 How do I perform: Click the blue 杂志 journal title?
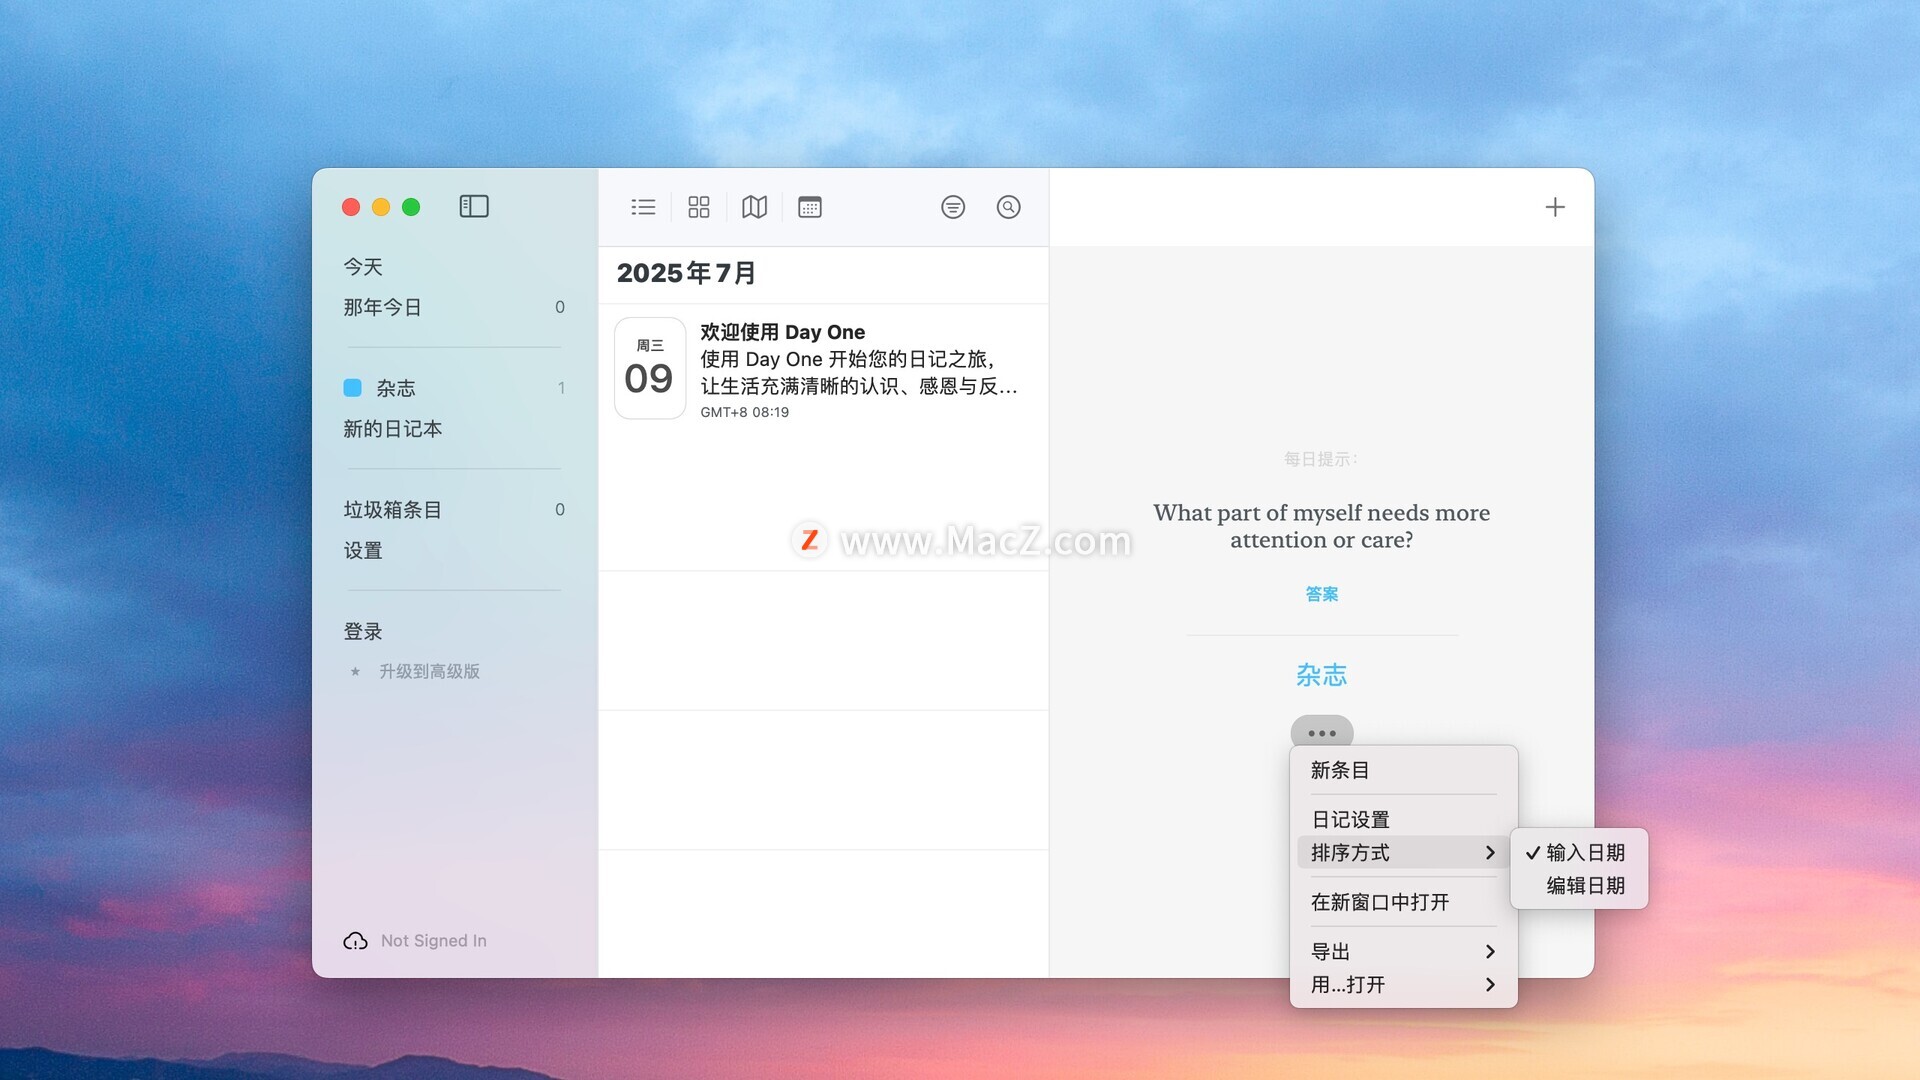click(1322, 675)
